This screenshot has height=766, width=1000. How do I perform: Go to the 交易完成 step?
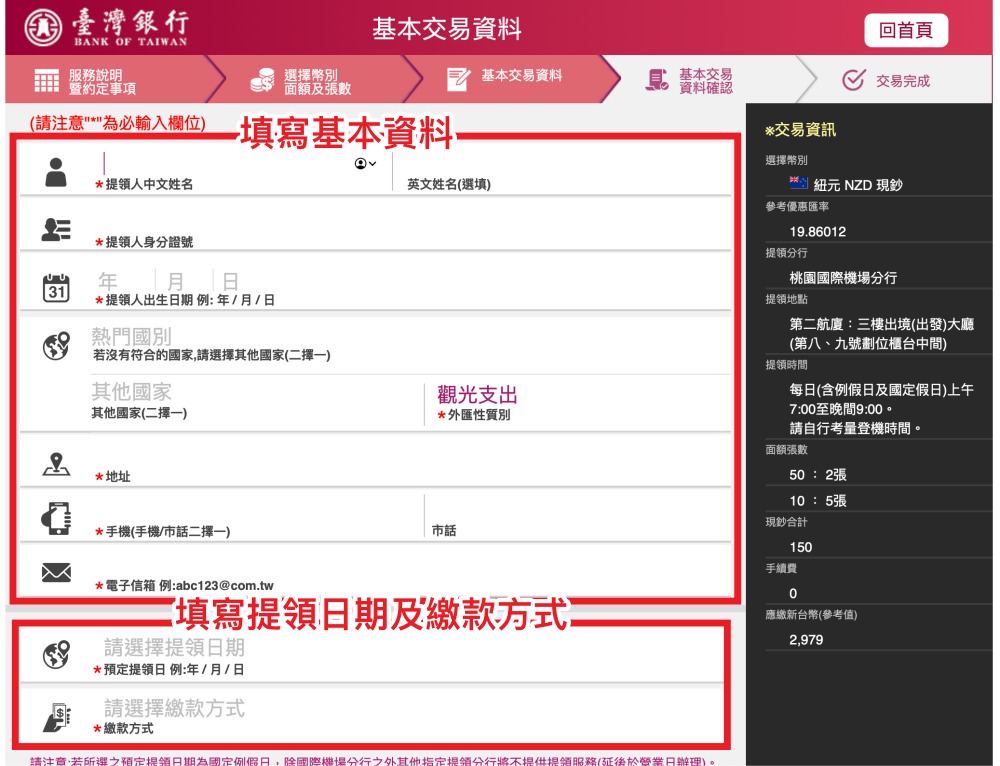pyautogui.click(x=893, y=81)
